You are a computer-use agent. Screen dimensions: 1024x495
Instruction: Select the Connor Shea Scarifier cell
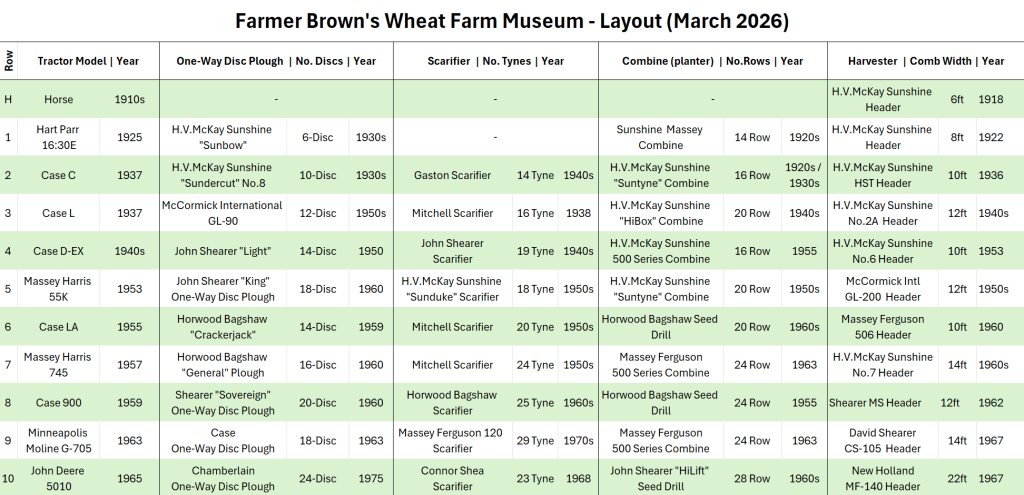tap(452, 479)
